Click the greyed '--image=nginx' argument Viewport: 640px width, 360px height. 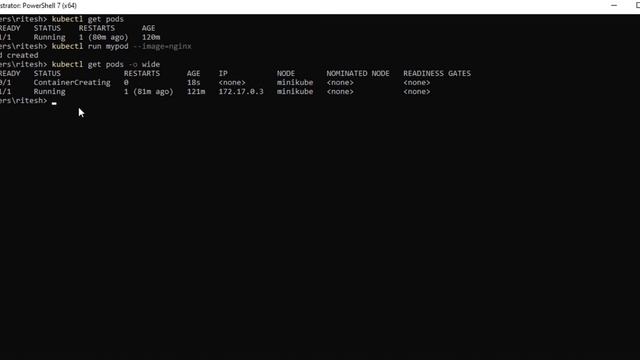click(x=162, y=46)
